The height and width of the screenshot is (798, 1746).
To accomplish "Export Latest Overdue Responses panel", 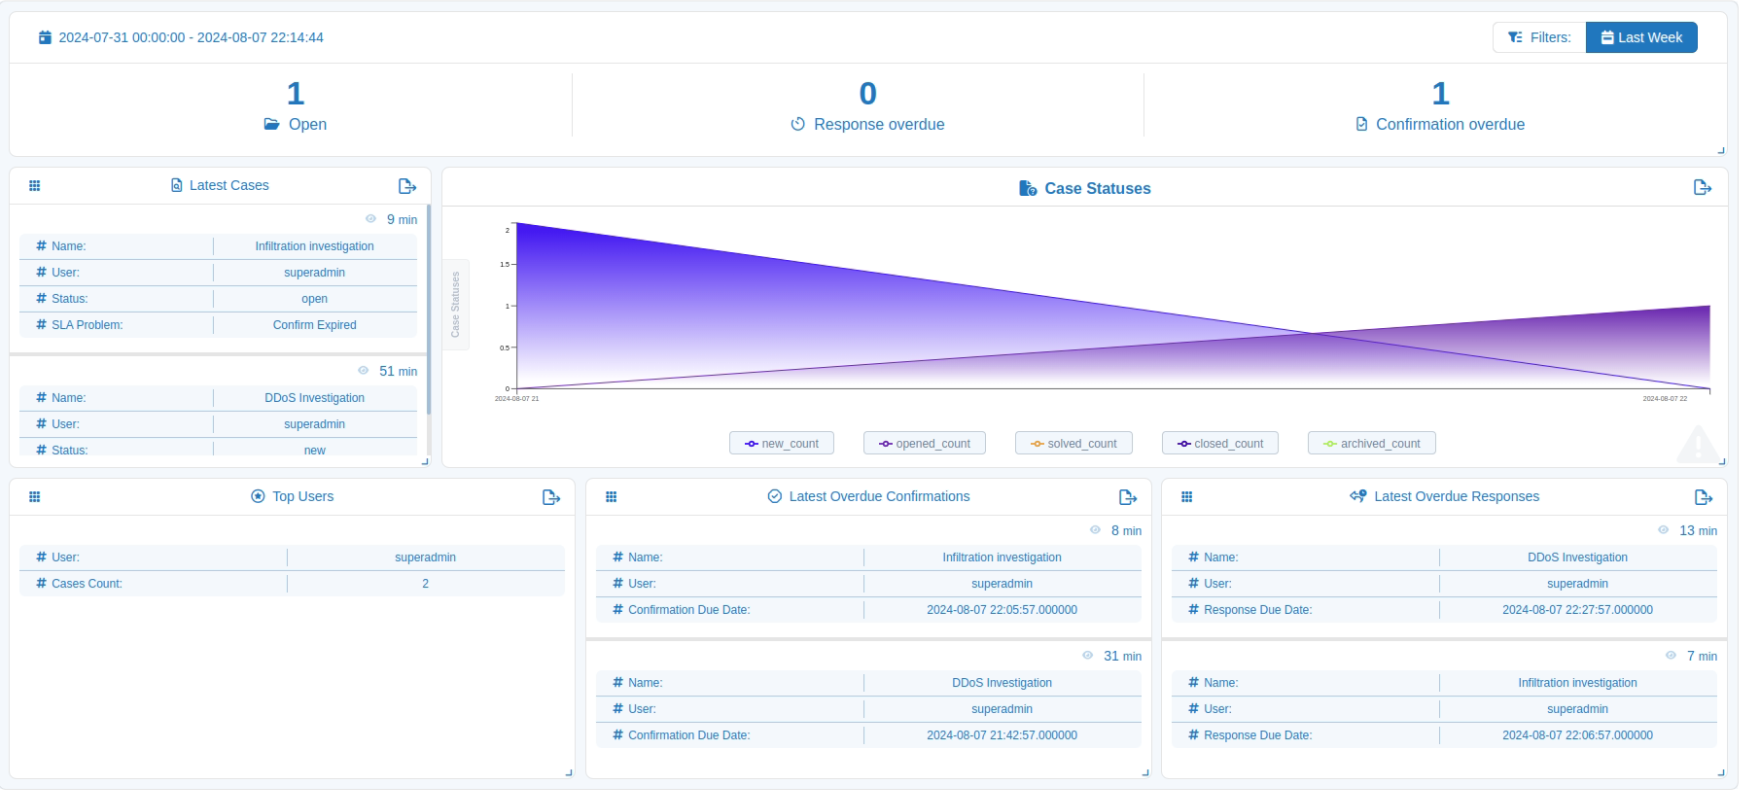I will click(x=1703, y=498).
